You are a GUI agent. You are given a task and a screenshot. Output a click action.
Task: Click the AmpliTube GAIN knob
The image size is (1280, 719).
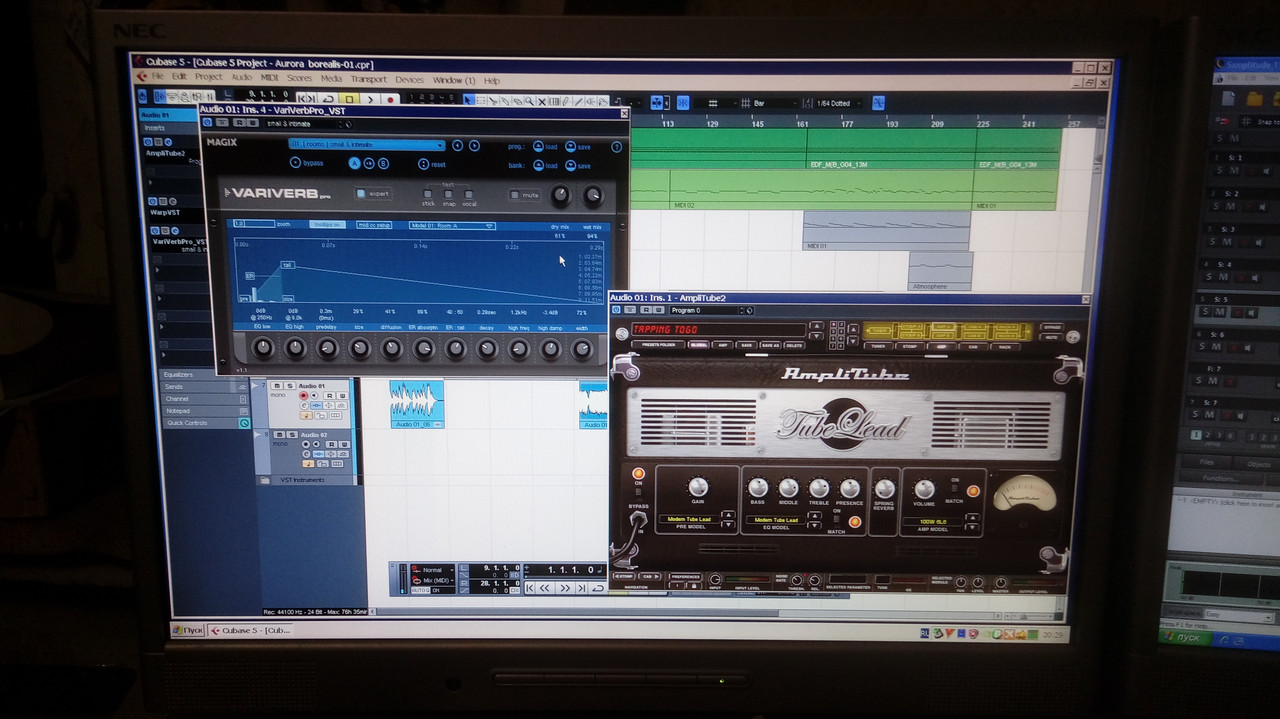point(698,487)
